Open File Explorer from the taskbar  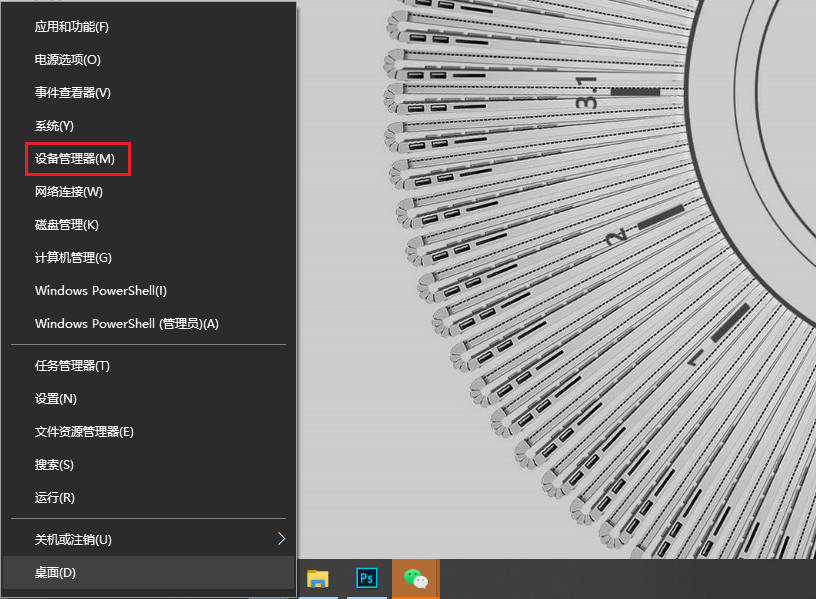tap(318, 578)
